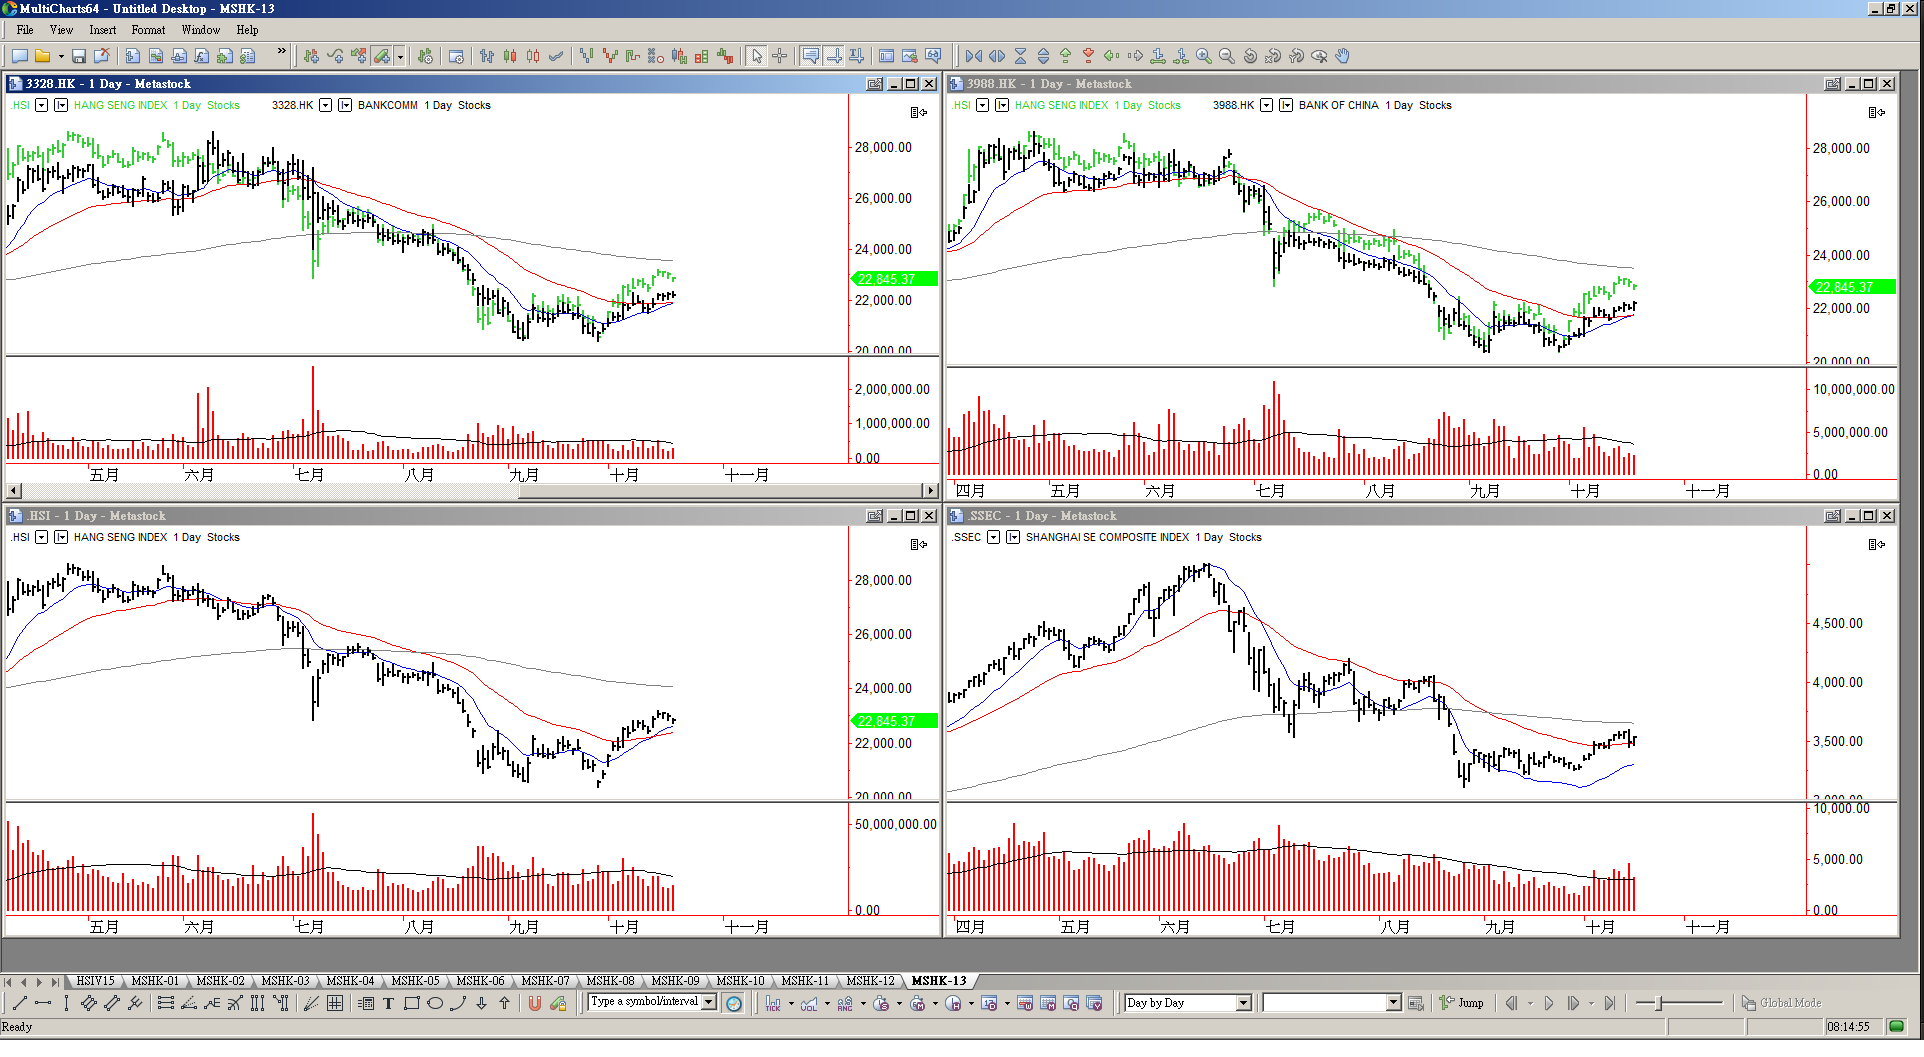Toggle the pointer arrow mode button

[x=757, y=57]
